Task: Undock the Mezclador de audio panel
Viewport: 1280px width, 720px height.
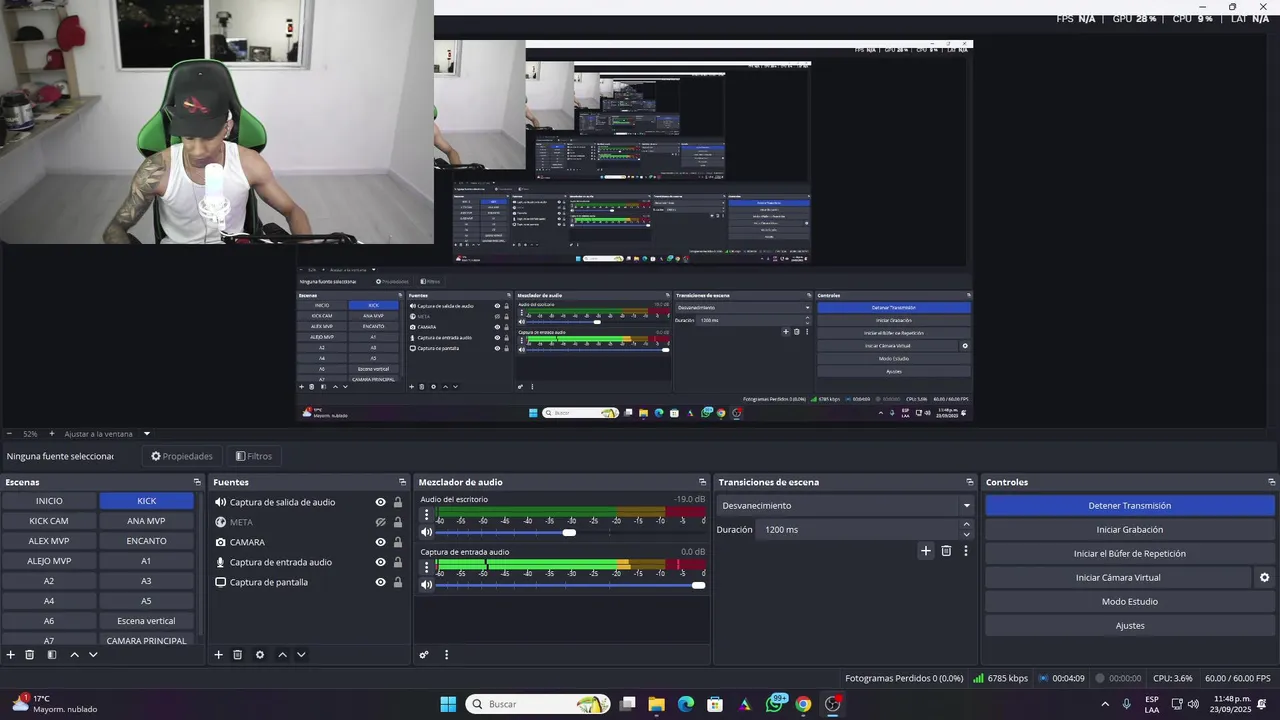Action: [702, 482]
